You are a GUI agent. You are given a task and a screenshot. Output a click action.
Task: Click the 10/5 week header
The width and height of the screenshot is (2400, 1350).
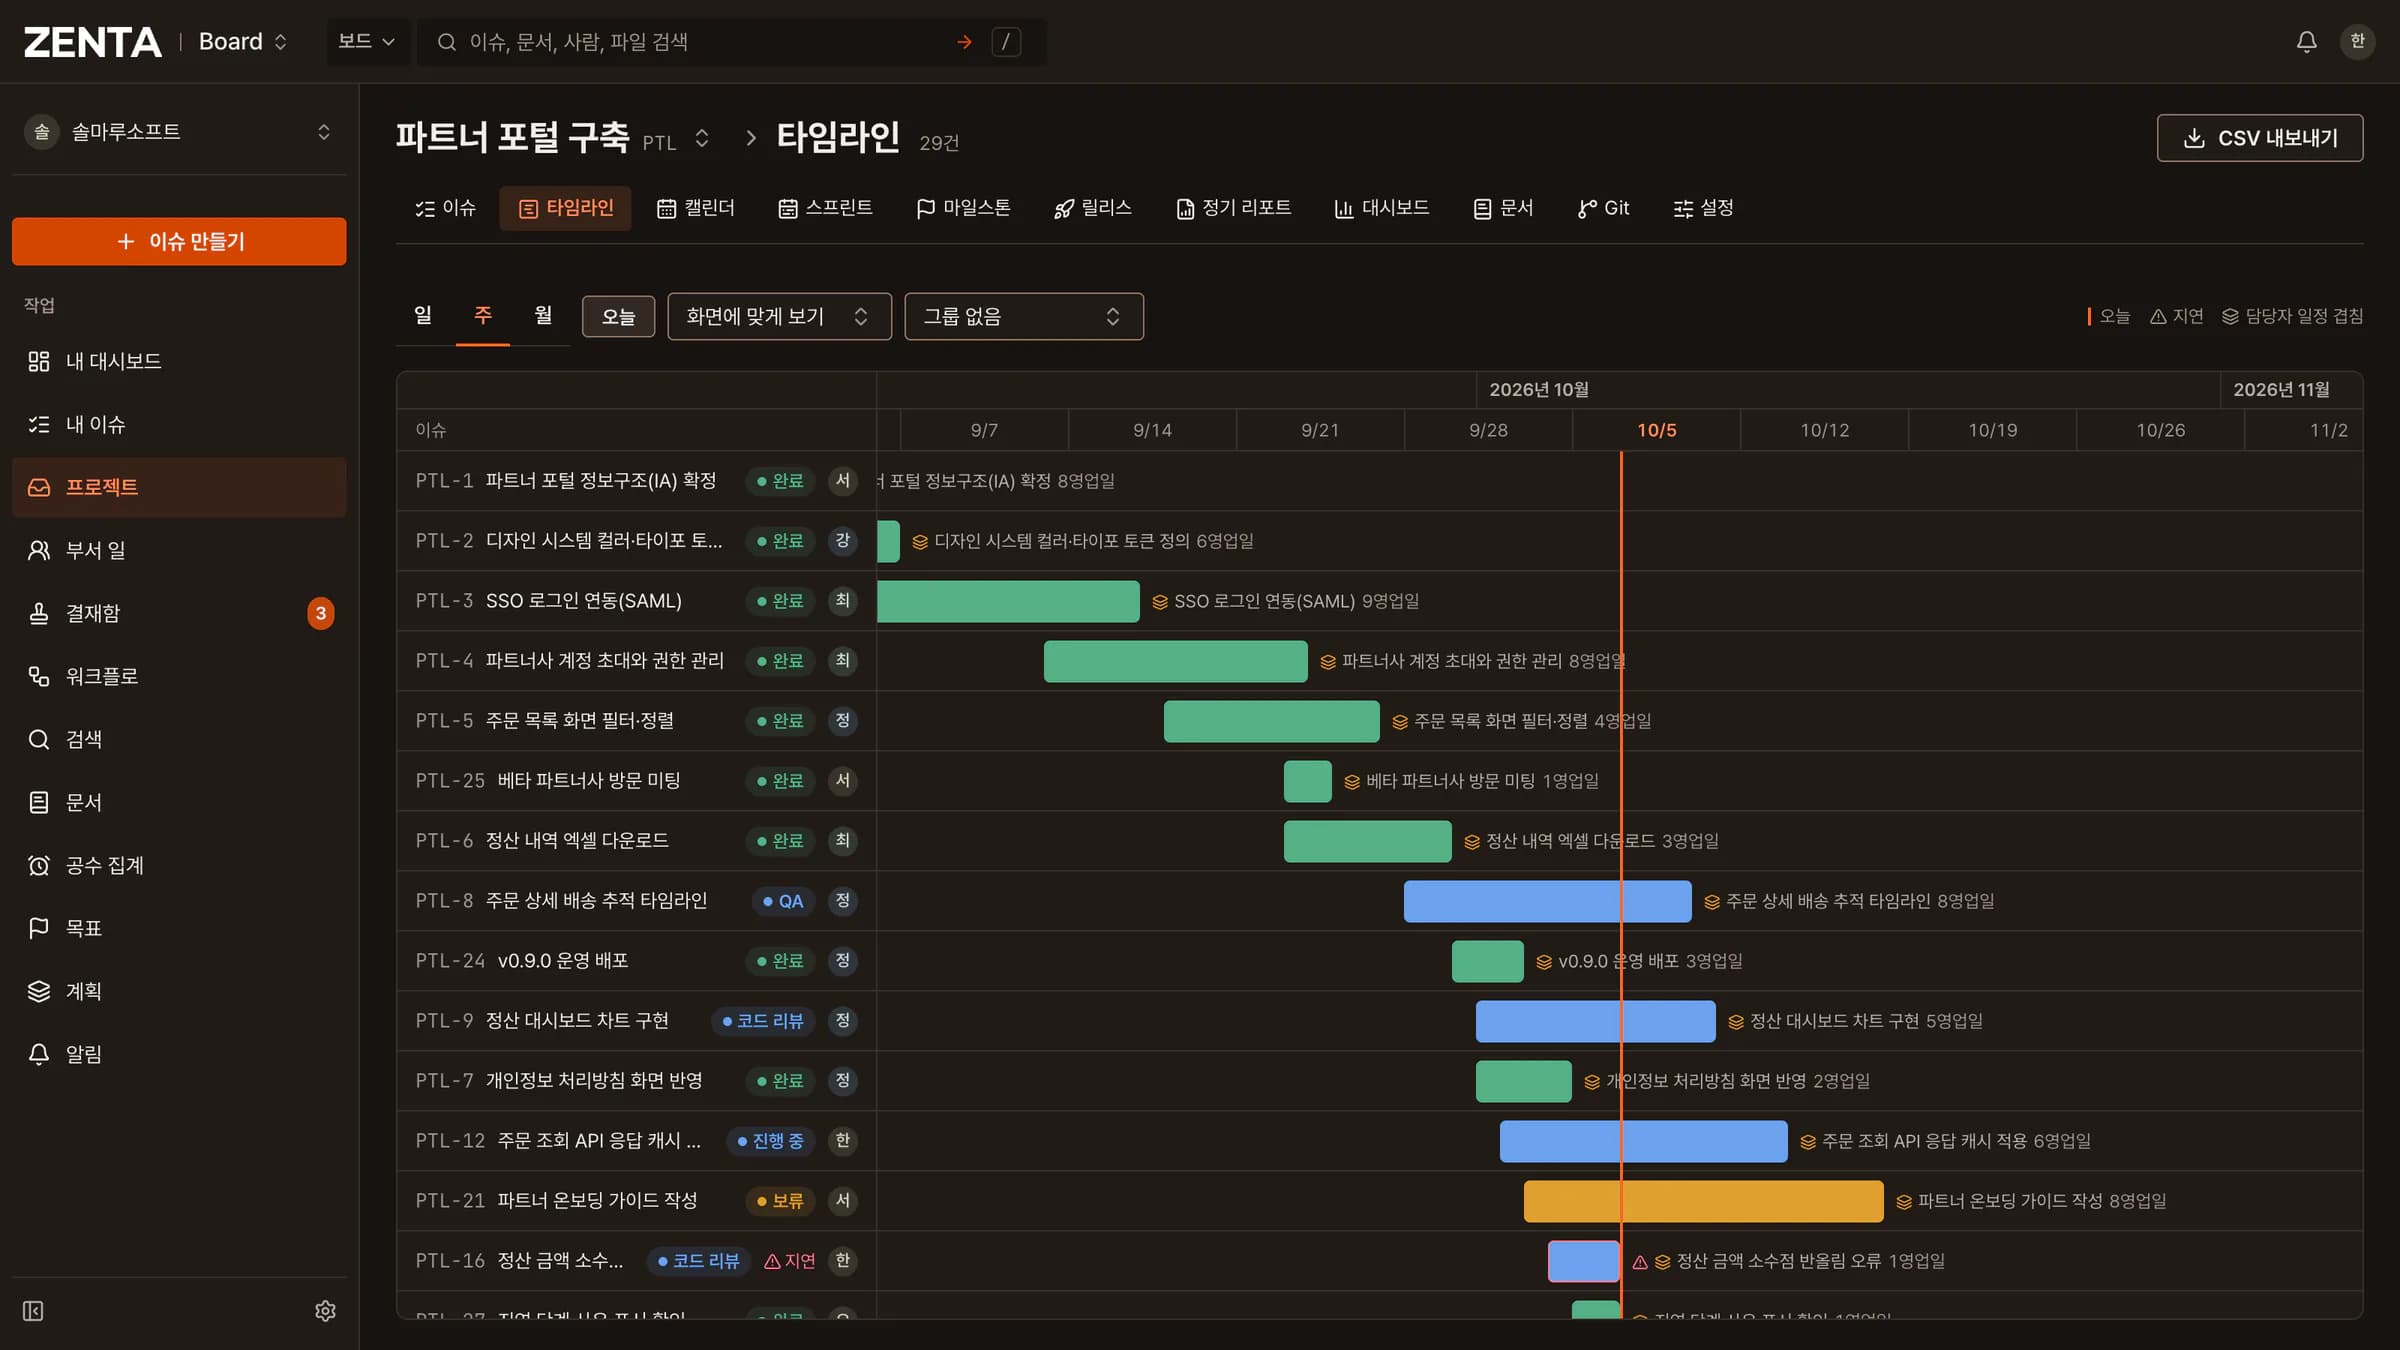point(1656,430)
